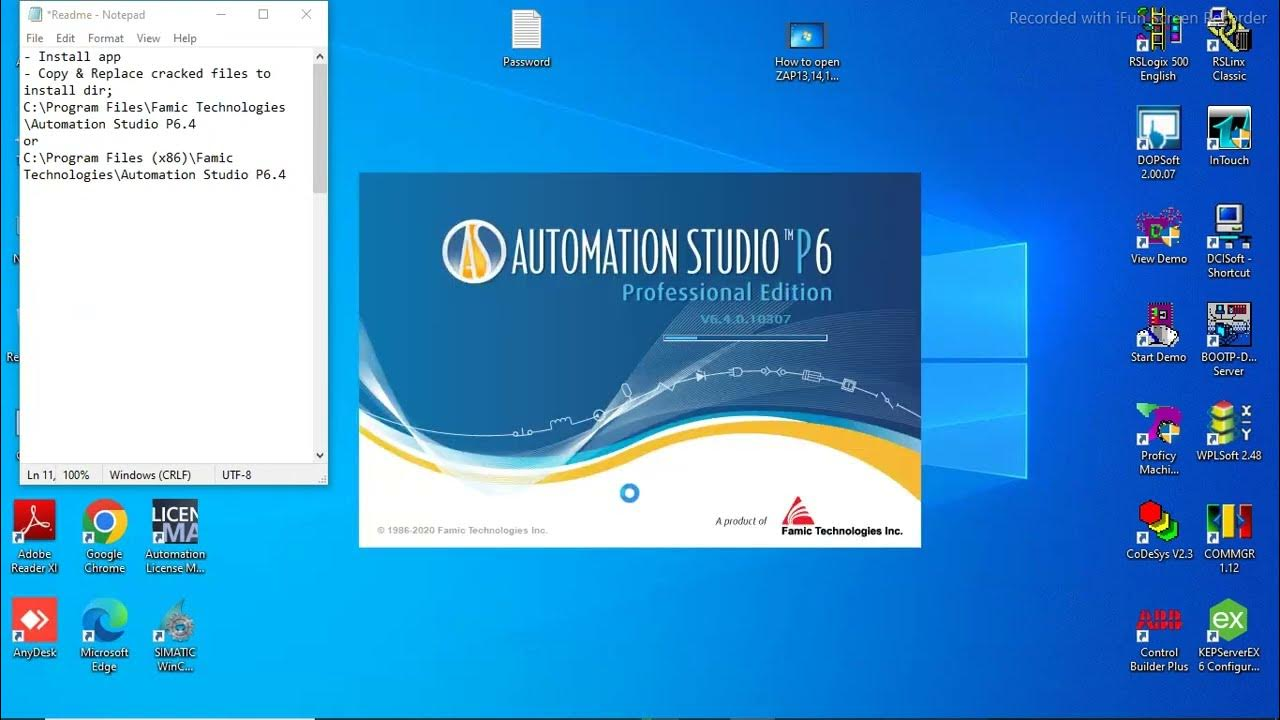The height and width of the screenshot is (720, 1280).
Task: Open Notepad Edit menu
Action: tap(66, 38)
